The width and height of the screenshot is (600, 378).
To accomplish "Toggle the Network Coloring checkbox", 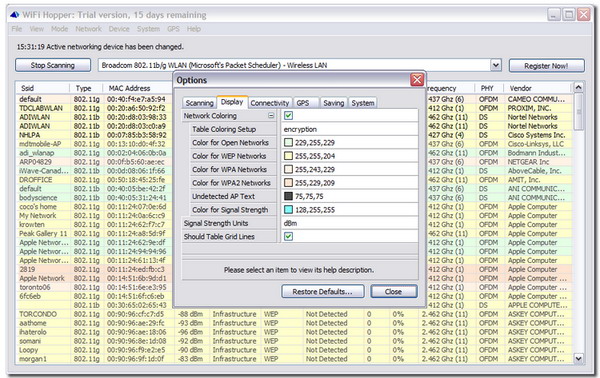I will pos(289,116).
